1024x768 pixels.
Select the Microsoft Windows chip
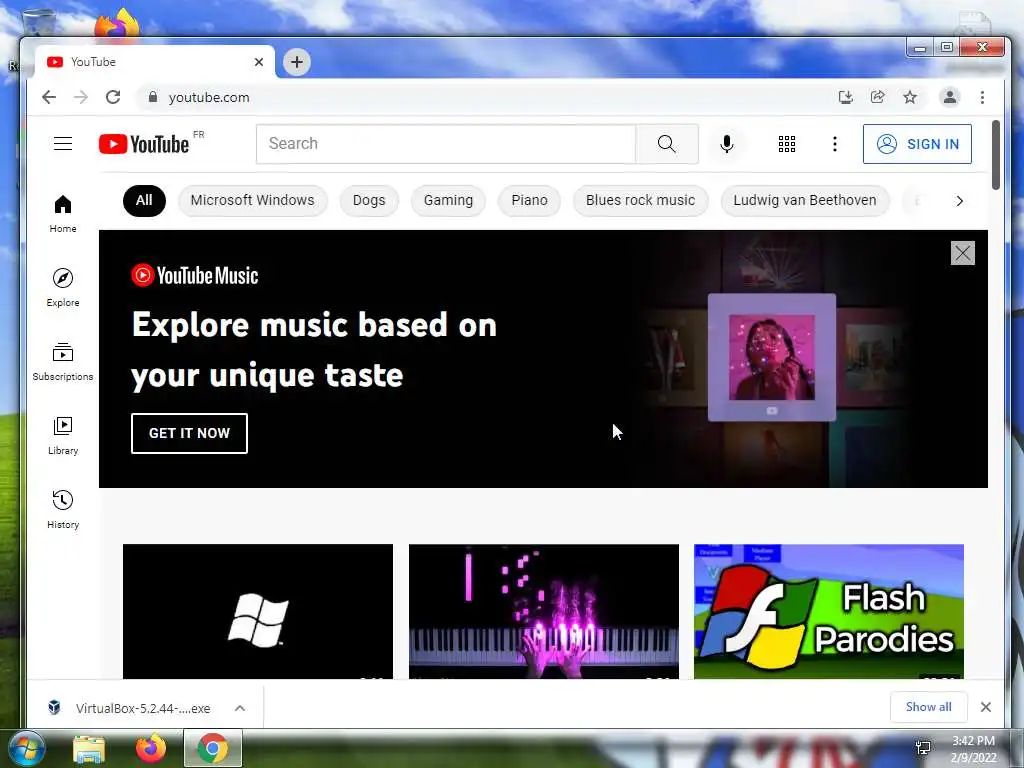click(x=253, y=200)
